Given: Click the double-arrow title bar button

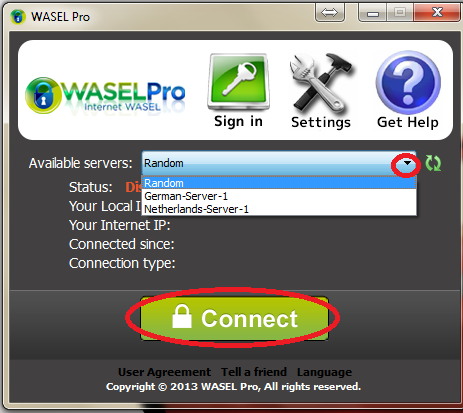Looking at the screenshot, I should (329, 13).
